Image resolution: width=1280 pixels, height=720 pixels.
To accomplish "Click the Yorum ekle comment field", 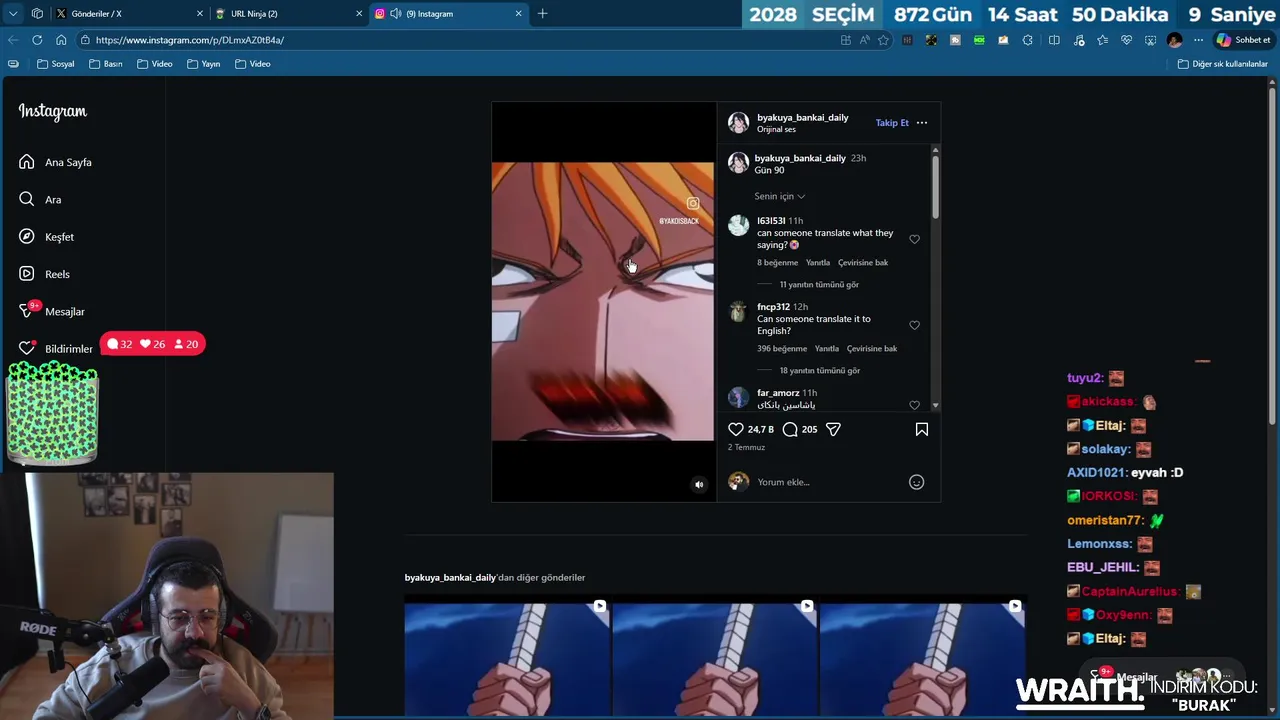I will click(x=828, y=482).
